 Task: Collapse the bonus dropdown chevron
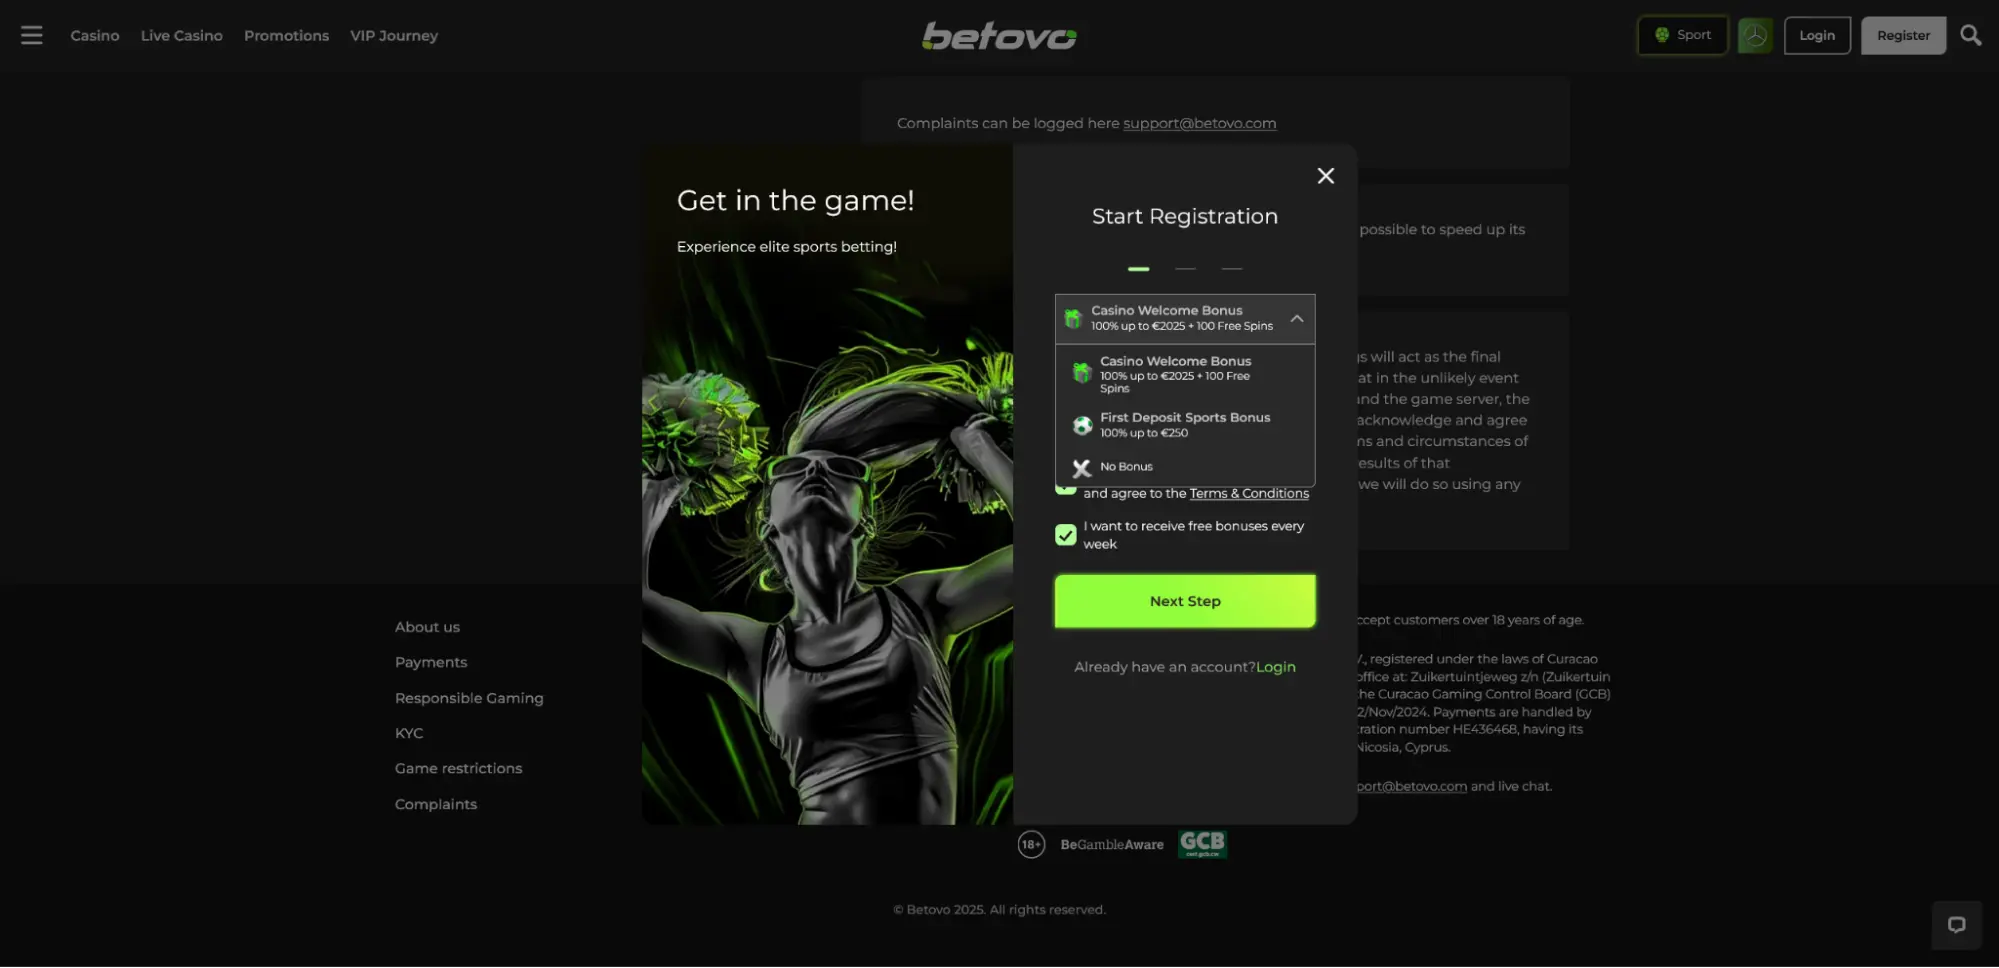point(1297,318)
